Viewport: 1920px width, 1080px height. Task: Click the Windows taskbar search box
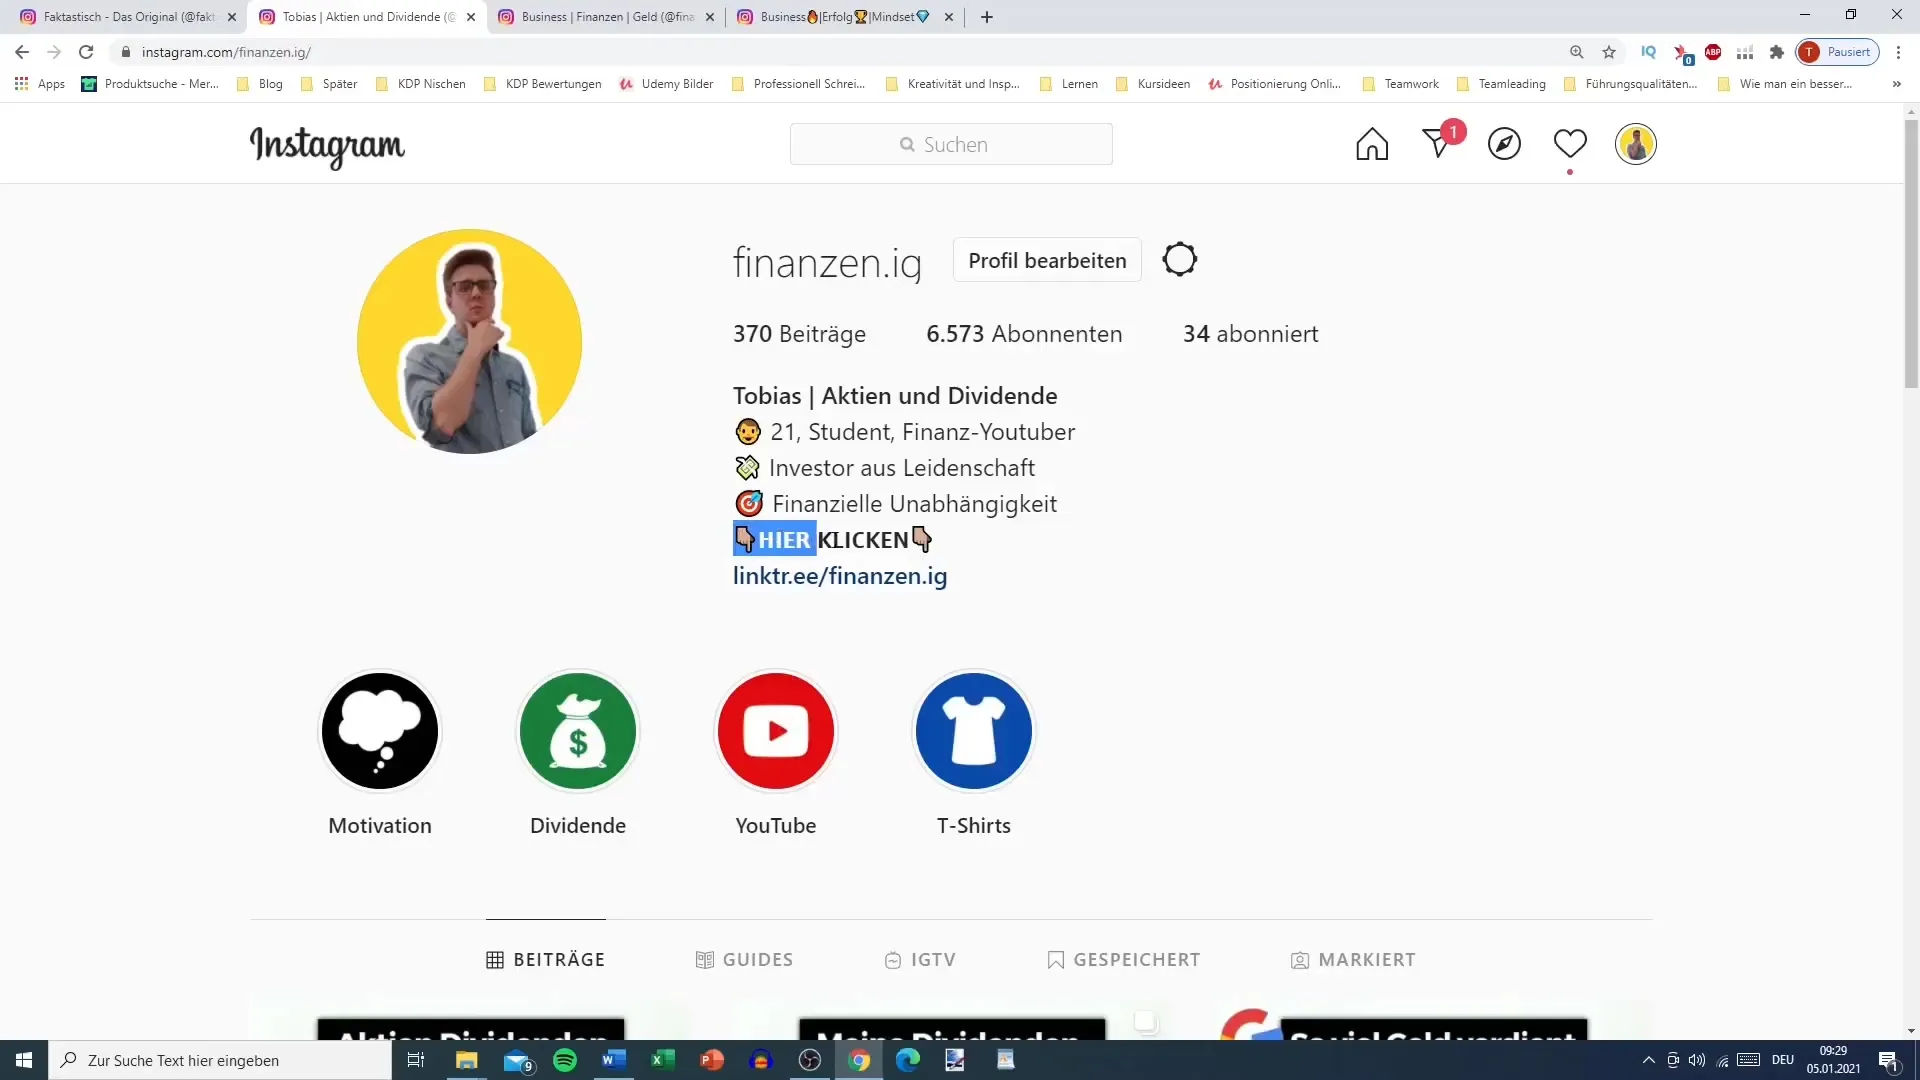(x=220, y=1060)
